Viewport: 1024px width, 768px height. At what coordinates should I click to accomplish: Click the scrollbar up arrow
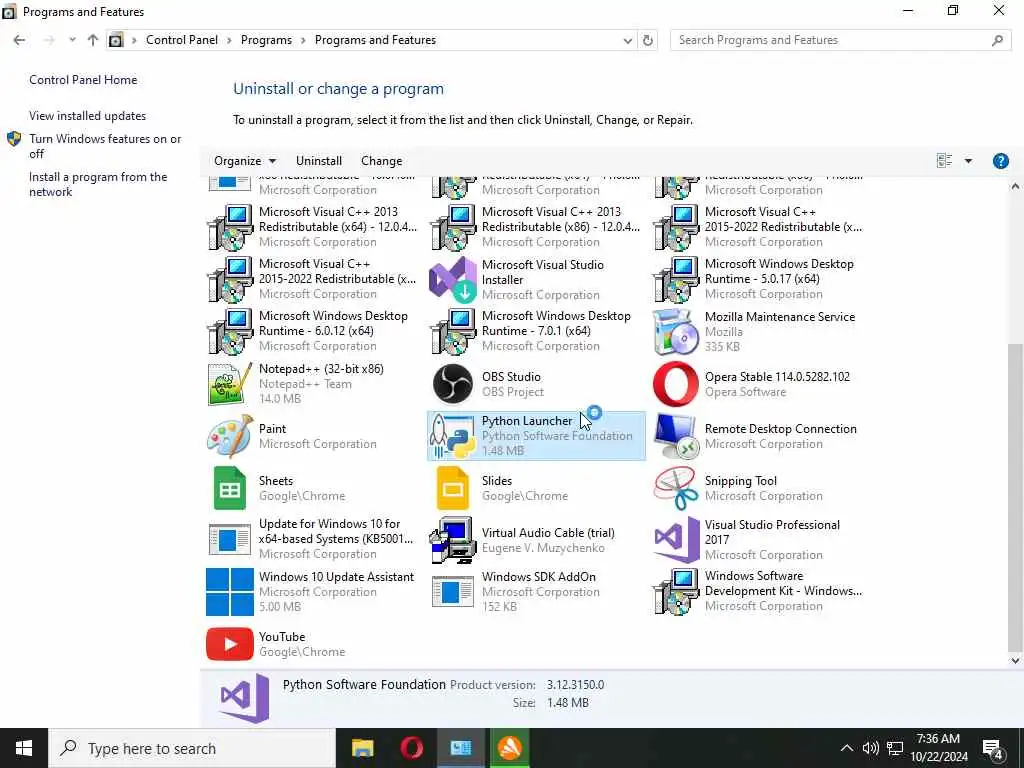(1015, 187)
